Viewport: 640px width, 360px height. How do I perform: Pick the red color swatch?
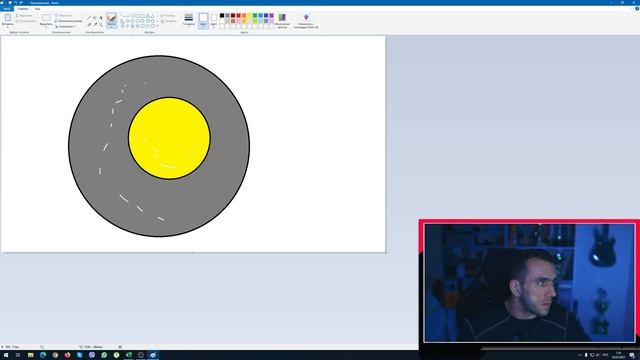238,16
